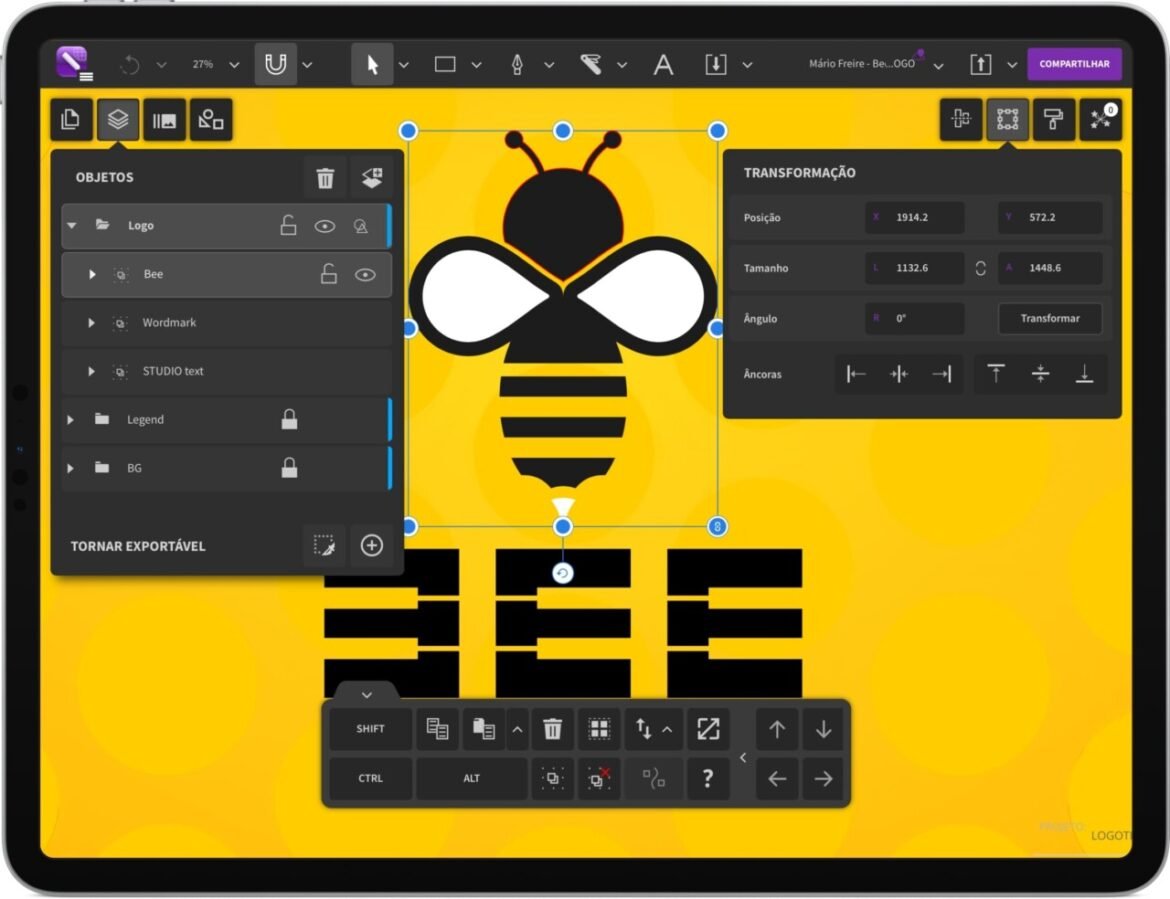Toggle lock on the Logo layer
The width and height of the screenshot is (1170, 899).
[288, 225]
